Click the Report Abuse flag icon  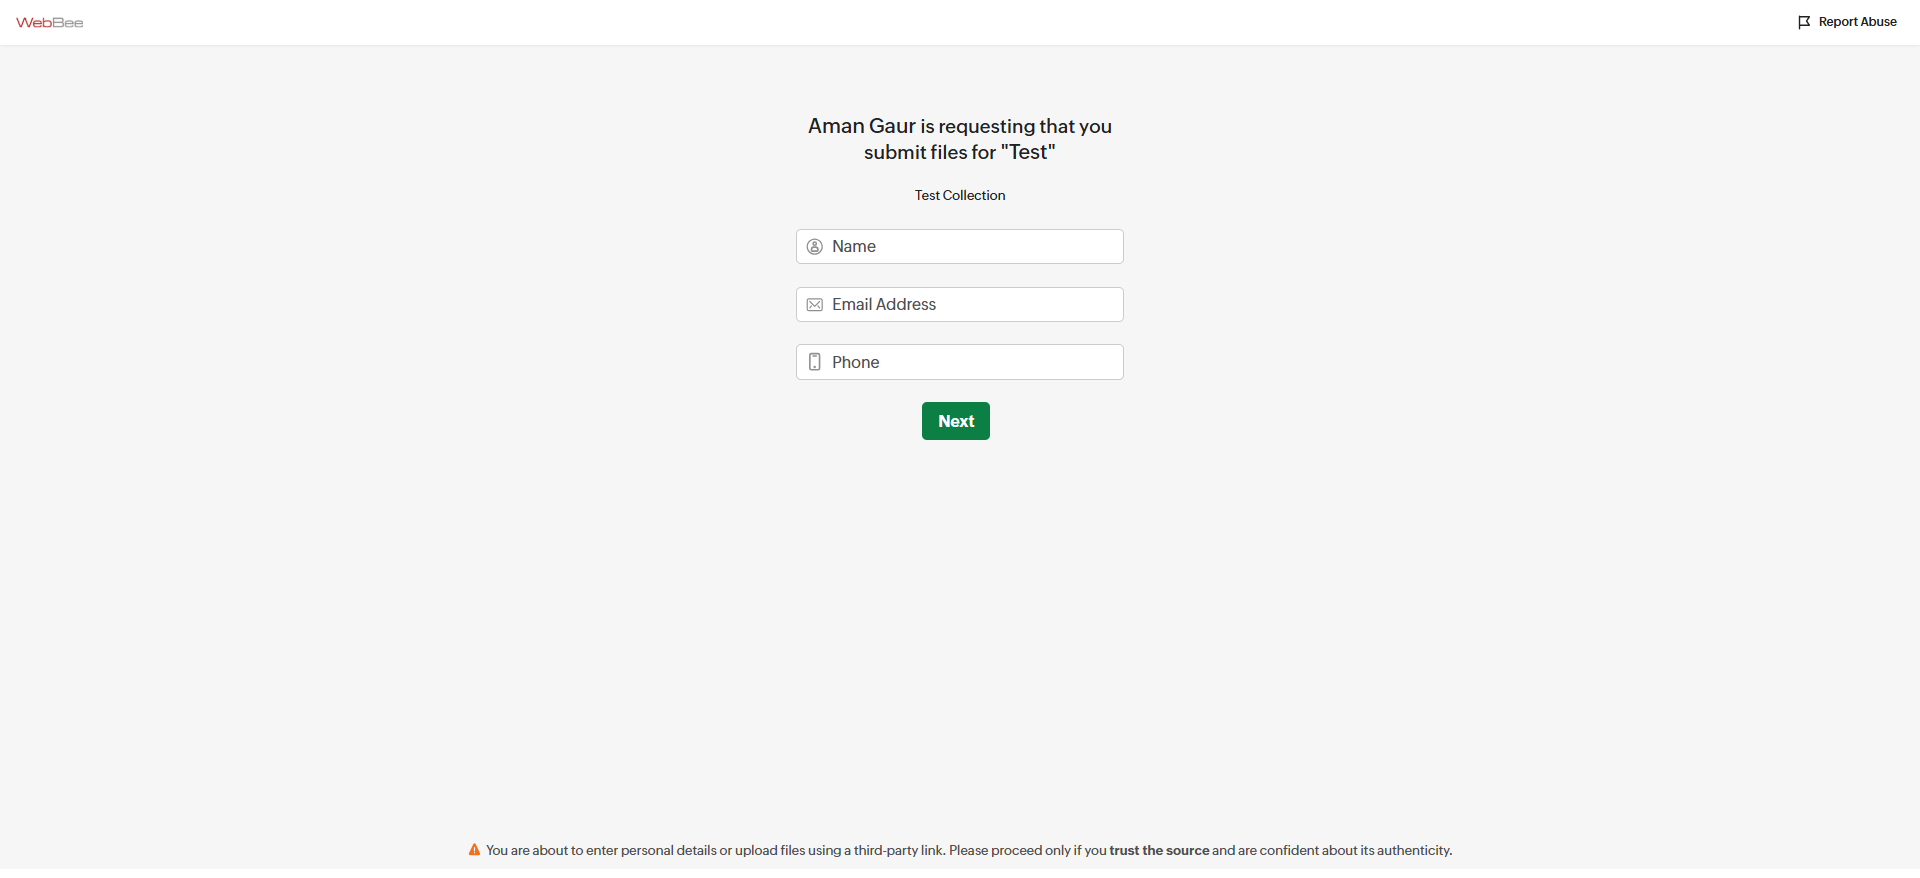[x=1804, y=22]
